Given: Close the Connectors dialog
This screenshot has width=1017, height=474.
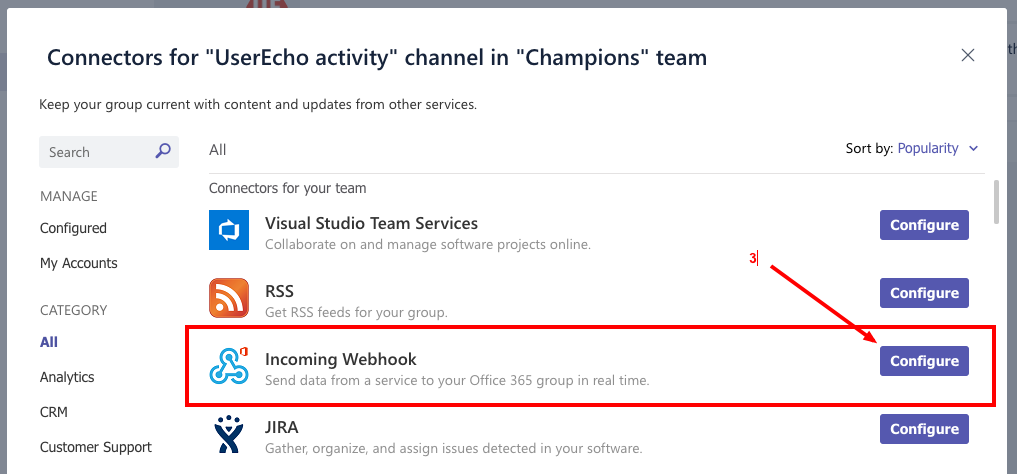Looking at the screenshot, I should (968, 55).
